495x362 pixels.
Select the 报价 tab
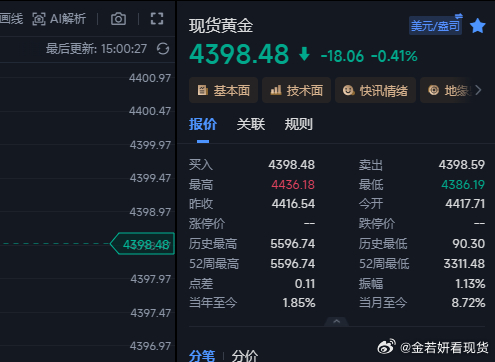coord(203,124)
